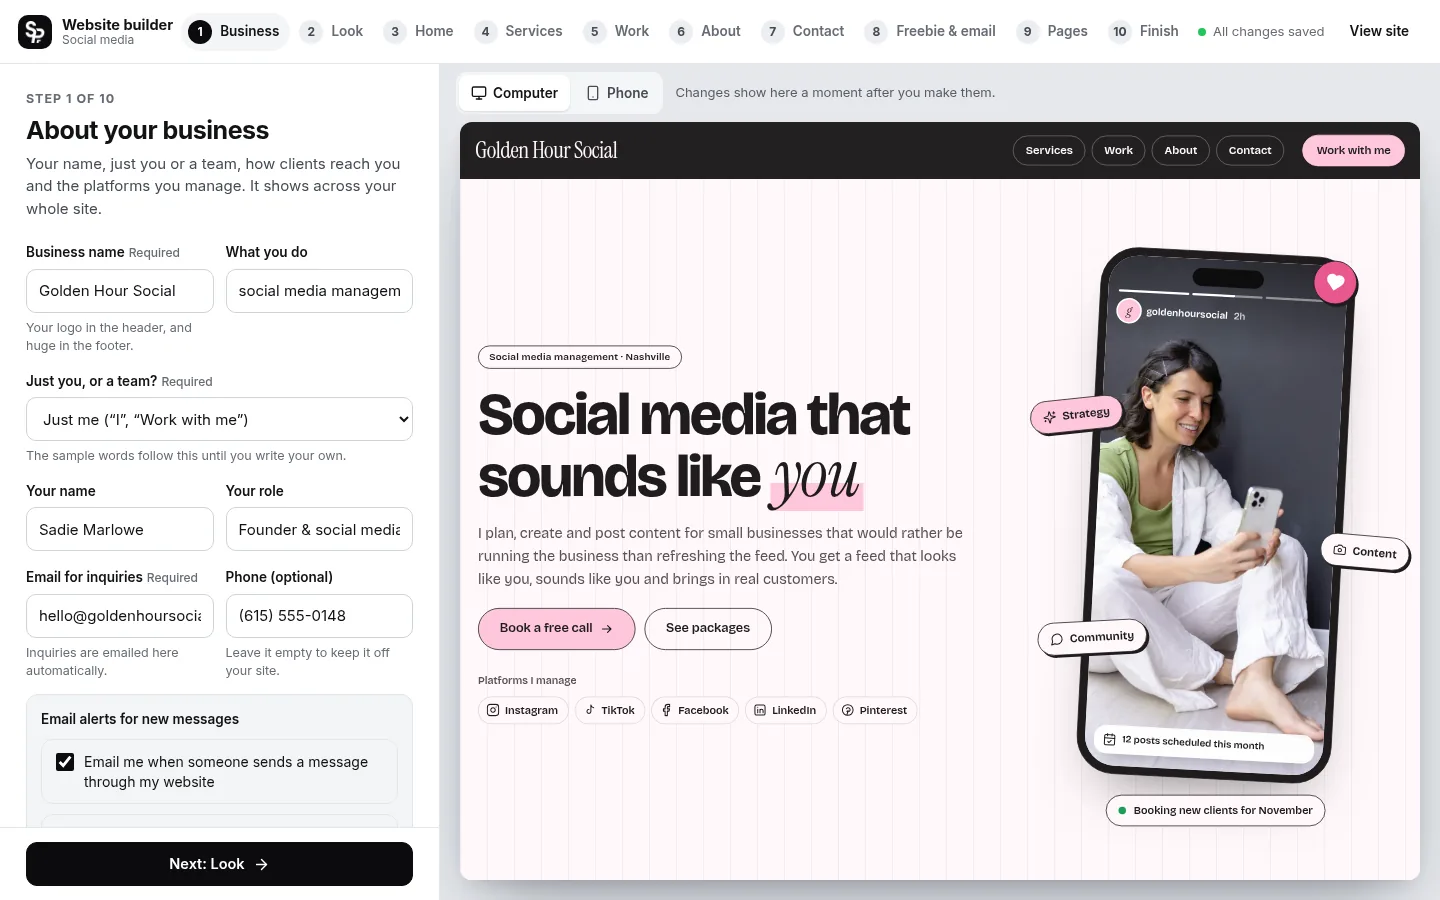The image size is (1440, 900).
Task: Click the pink heart badge on the phone mockup
Action: 1335,282
